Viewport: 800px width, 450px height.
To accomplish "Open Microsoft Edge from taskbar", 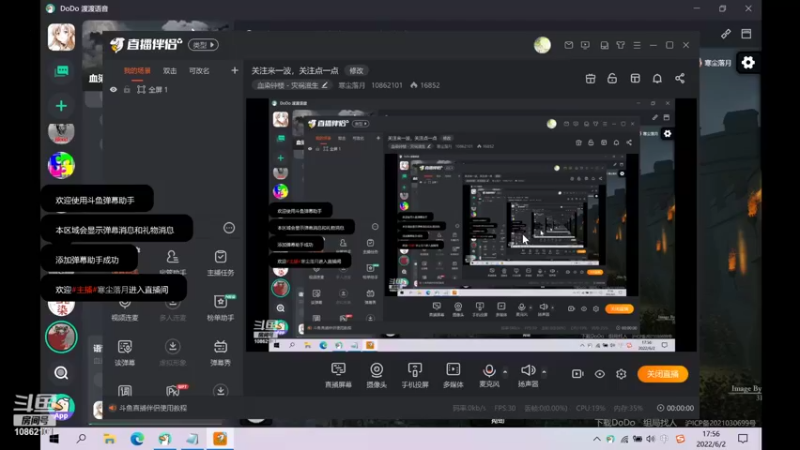I will (137, 439).
